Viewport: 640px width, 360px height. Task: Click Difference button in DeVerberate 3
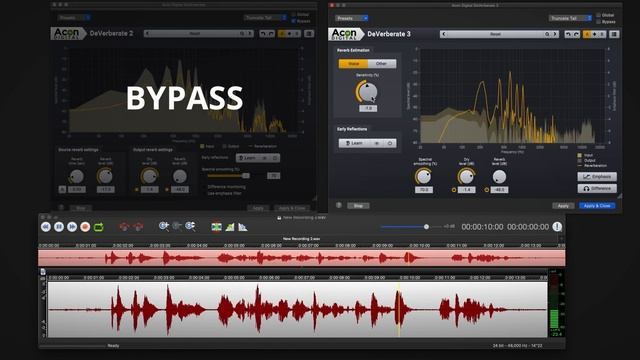597,189
